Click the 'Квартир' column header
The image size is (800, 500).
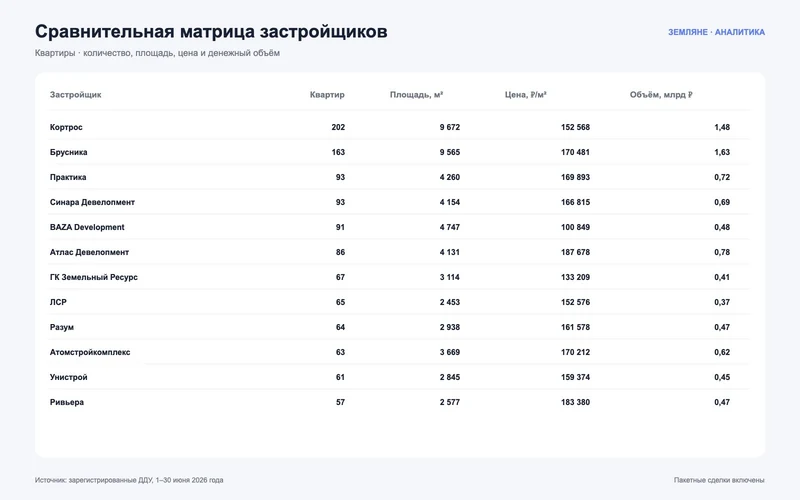(x=327, y=94)
